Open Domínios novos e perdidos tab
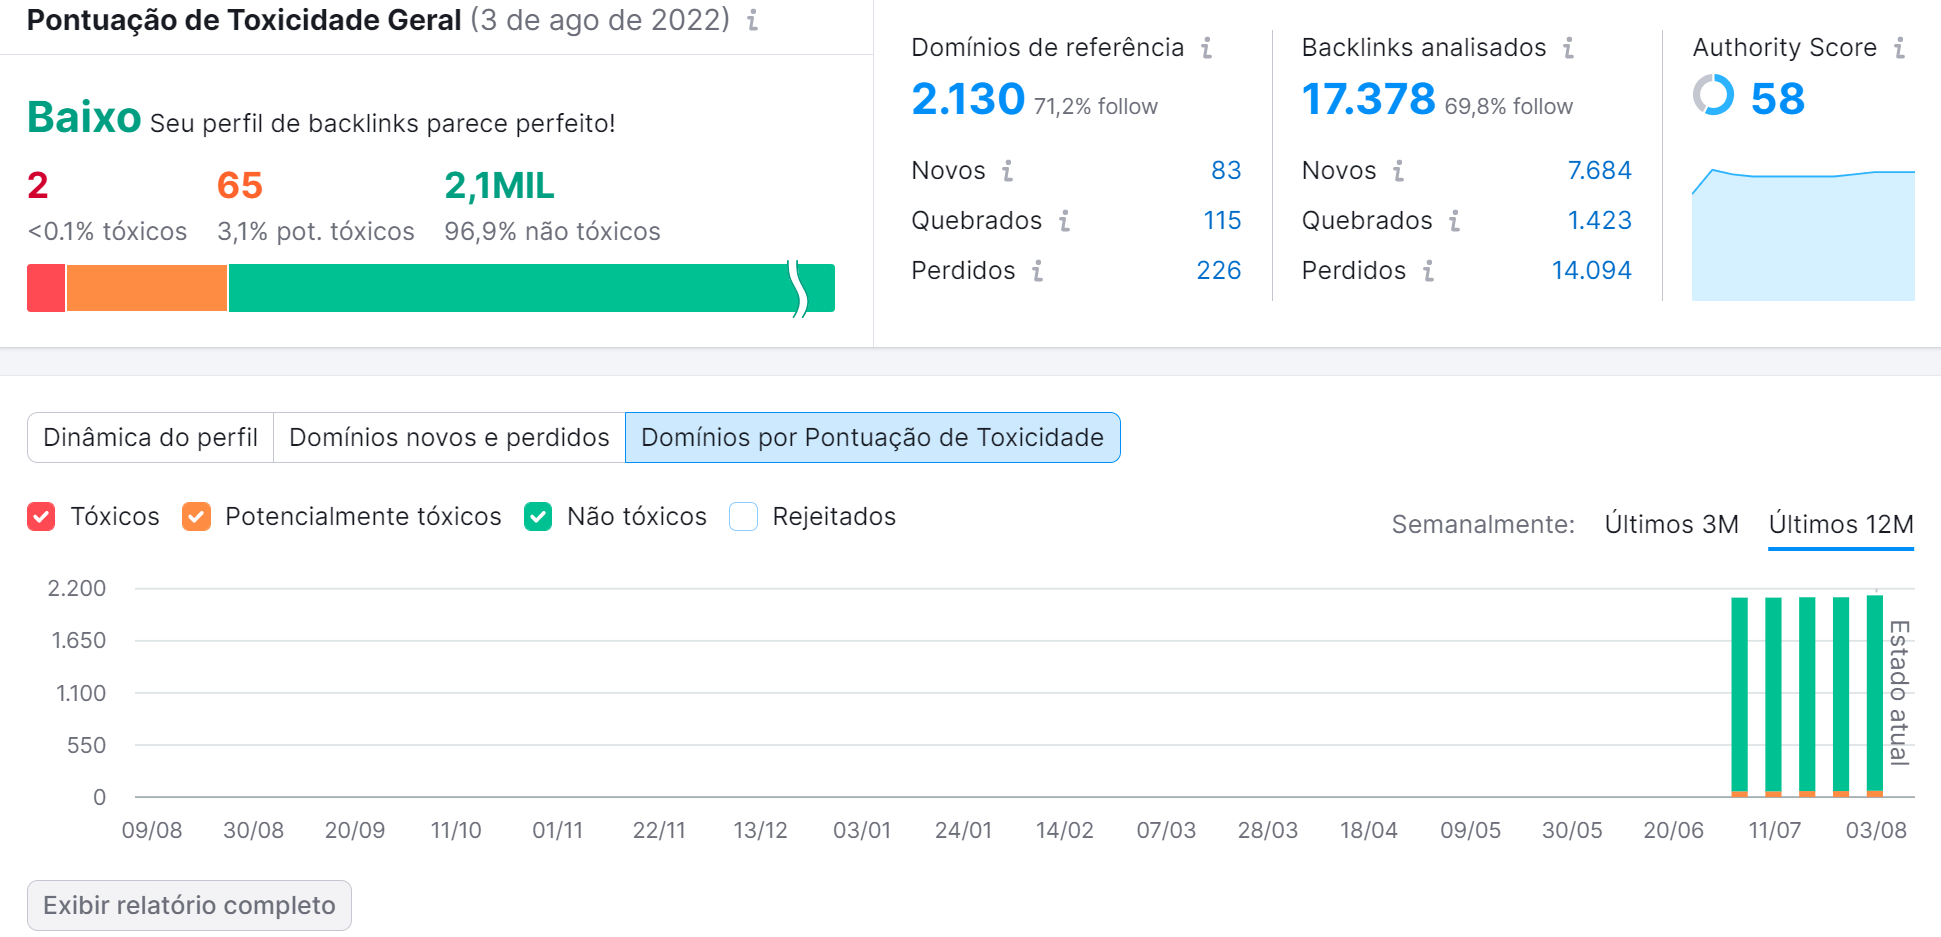The width and height of the screenshot is (1941, 937). pos(449,438)
